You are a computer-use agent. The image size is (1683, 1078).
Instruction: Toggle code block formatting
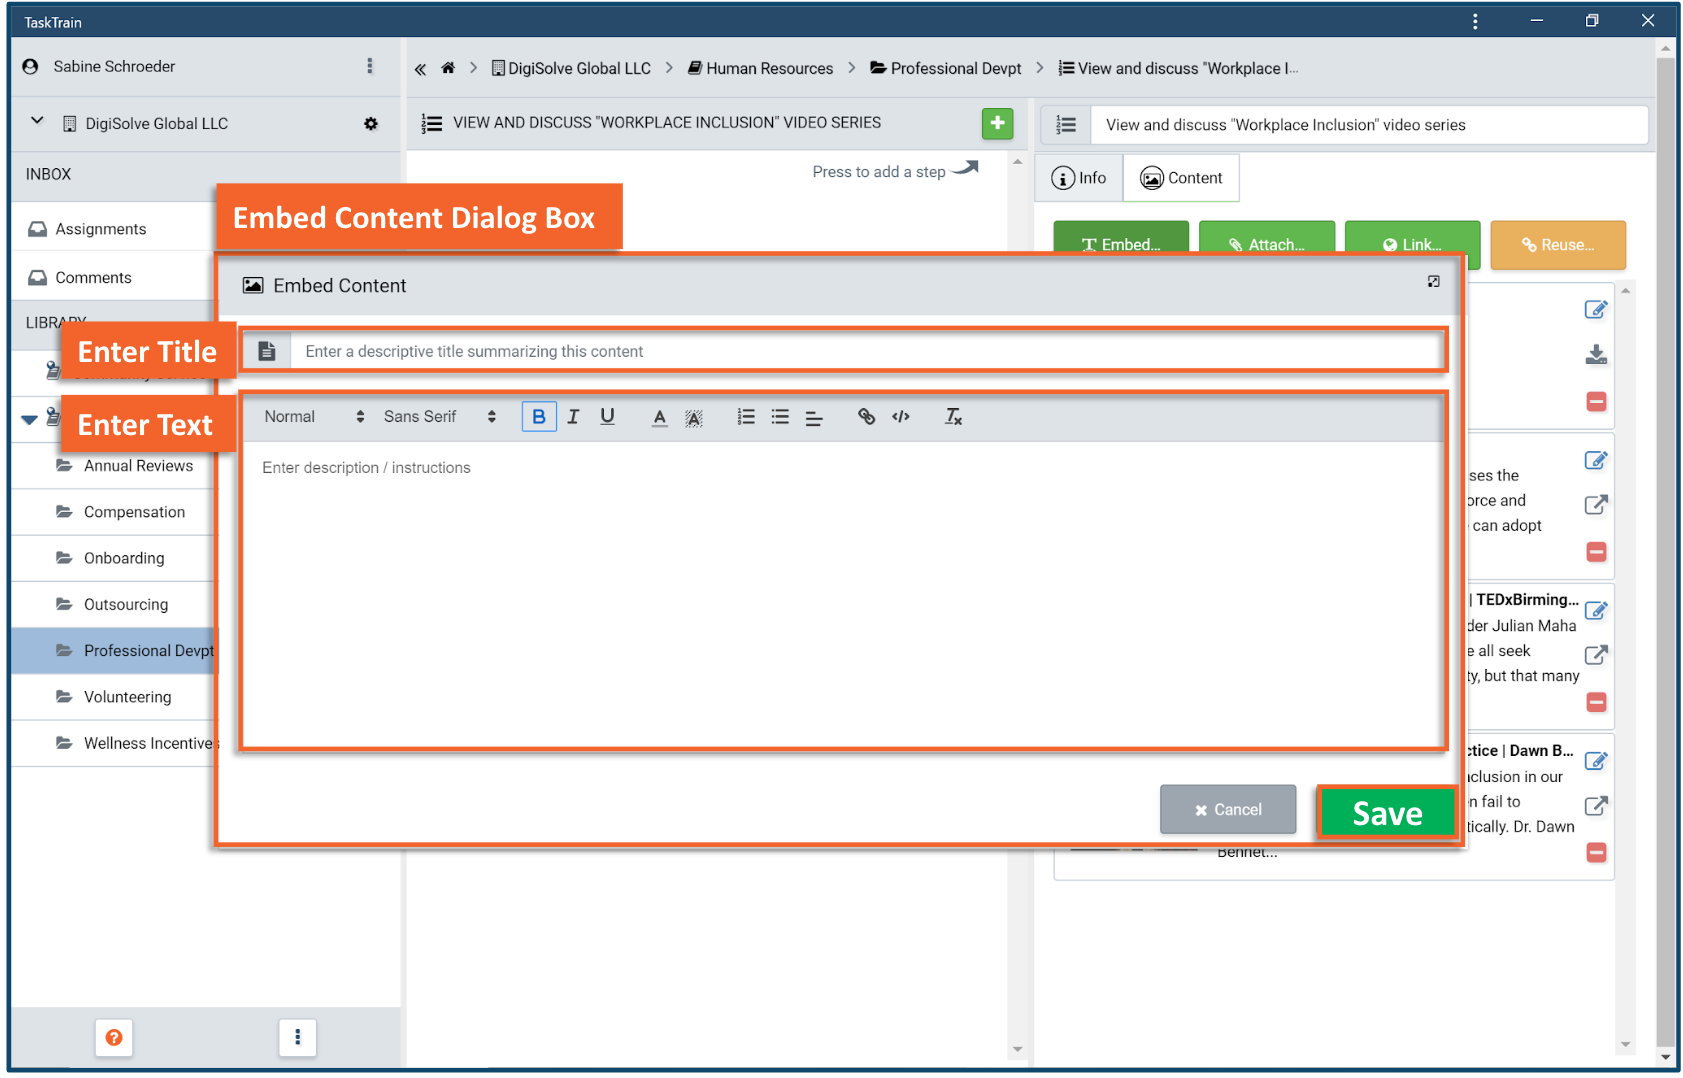pyautogui.click(x=901, y=417)
